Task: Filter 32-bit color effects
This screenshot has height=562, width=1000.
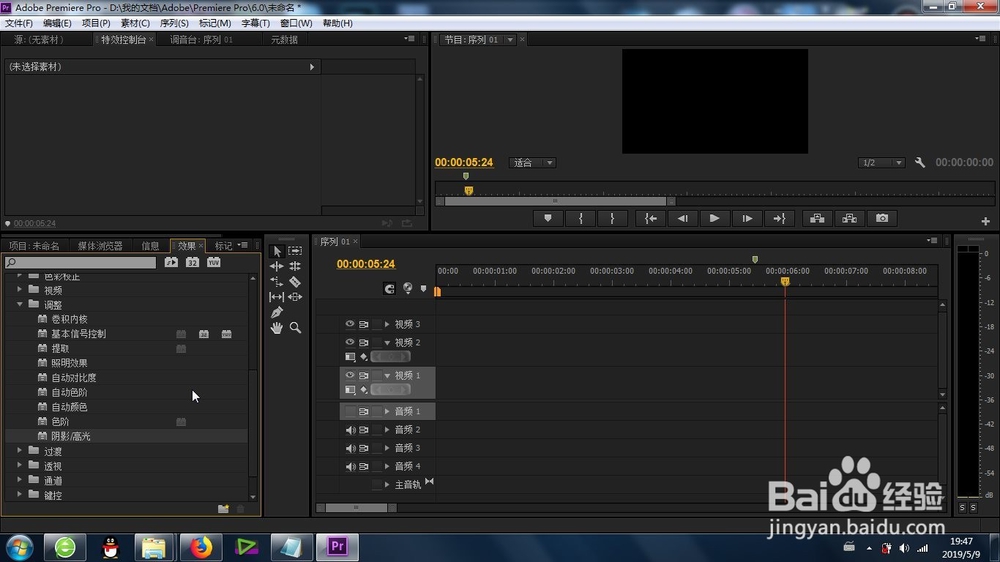Action: [x=193, y=262]
